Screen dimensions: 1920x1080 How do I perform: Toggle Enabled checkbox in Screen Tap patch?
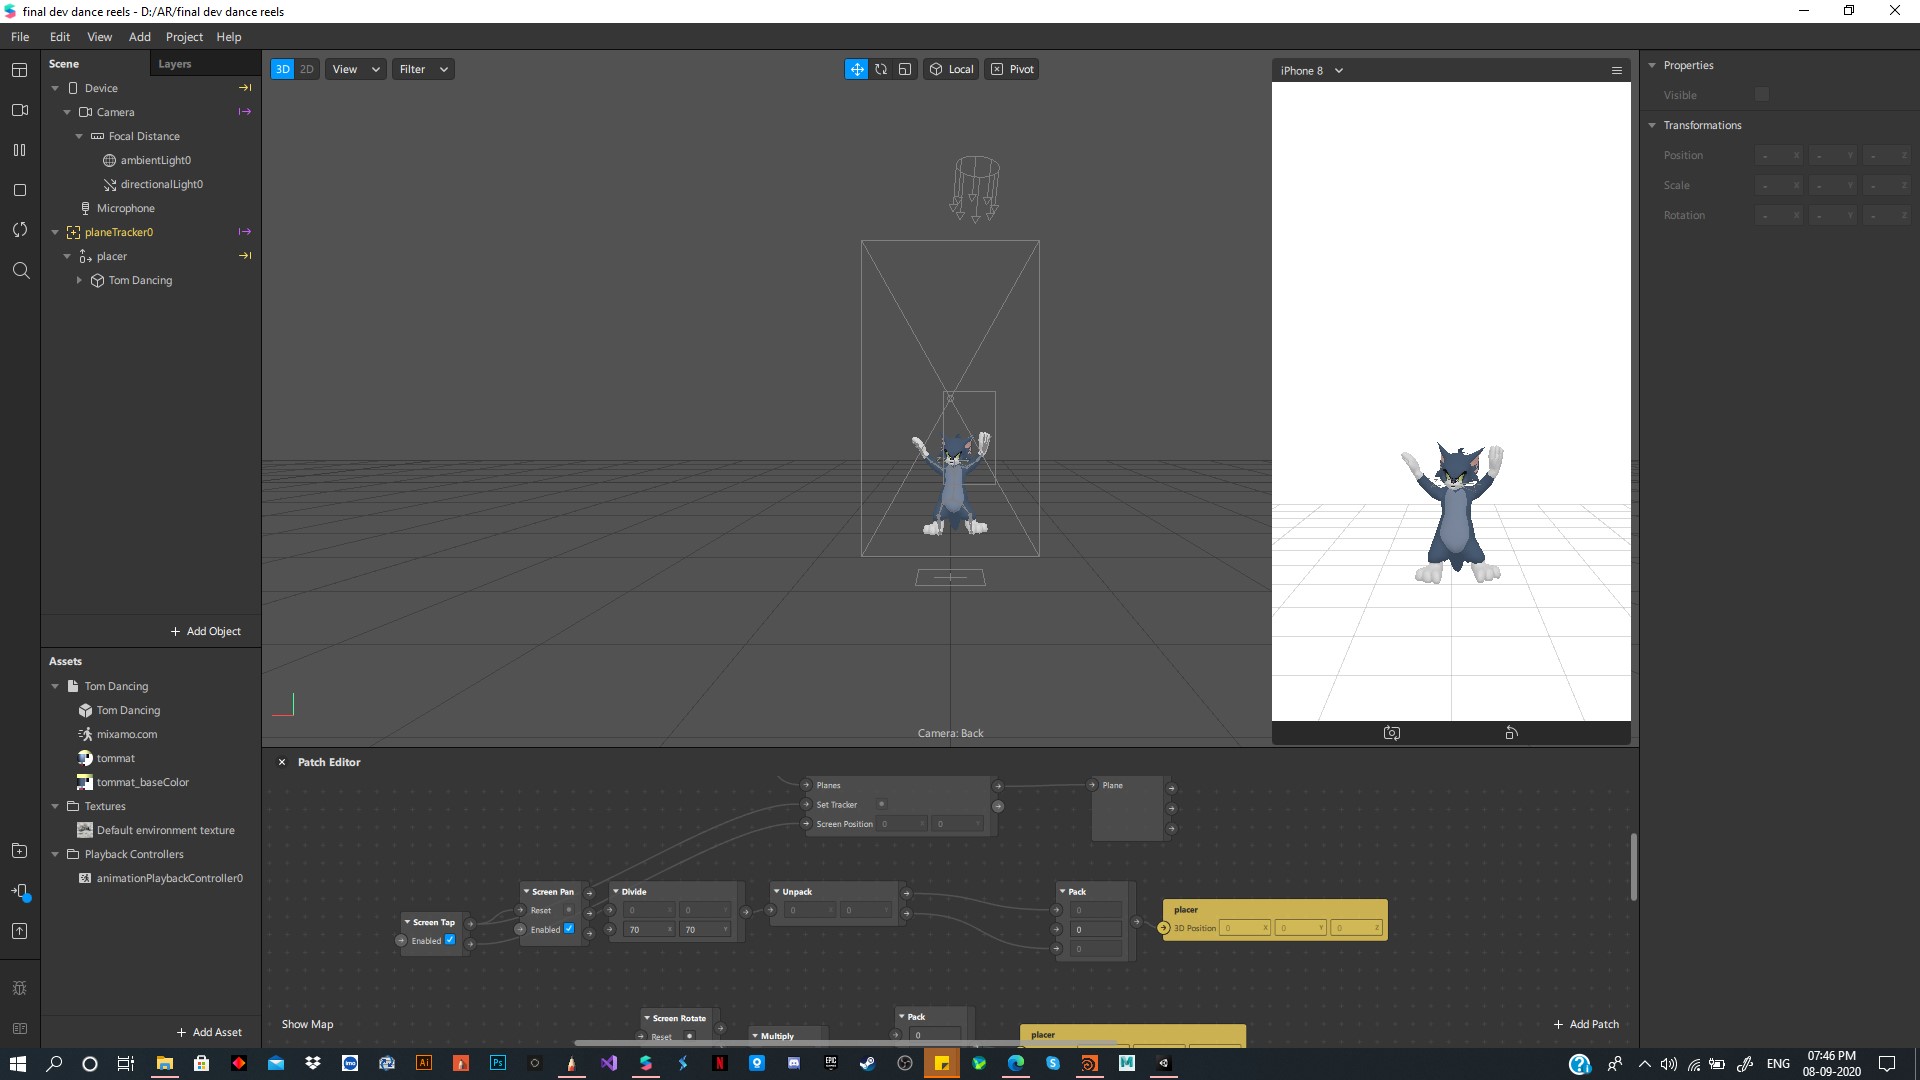(x=450, y=940)
